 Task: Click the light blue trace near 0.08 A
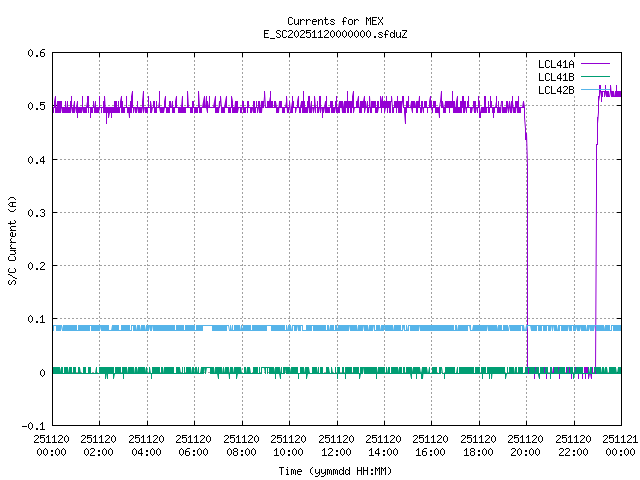click(300, 328)
